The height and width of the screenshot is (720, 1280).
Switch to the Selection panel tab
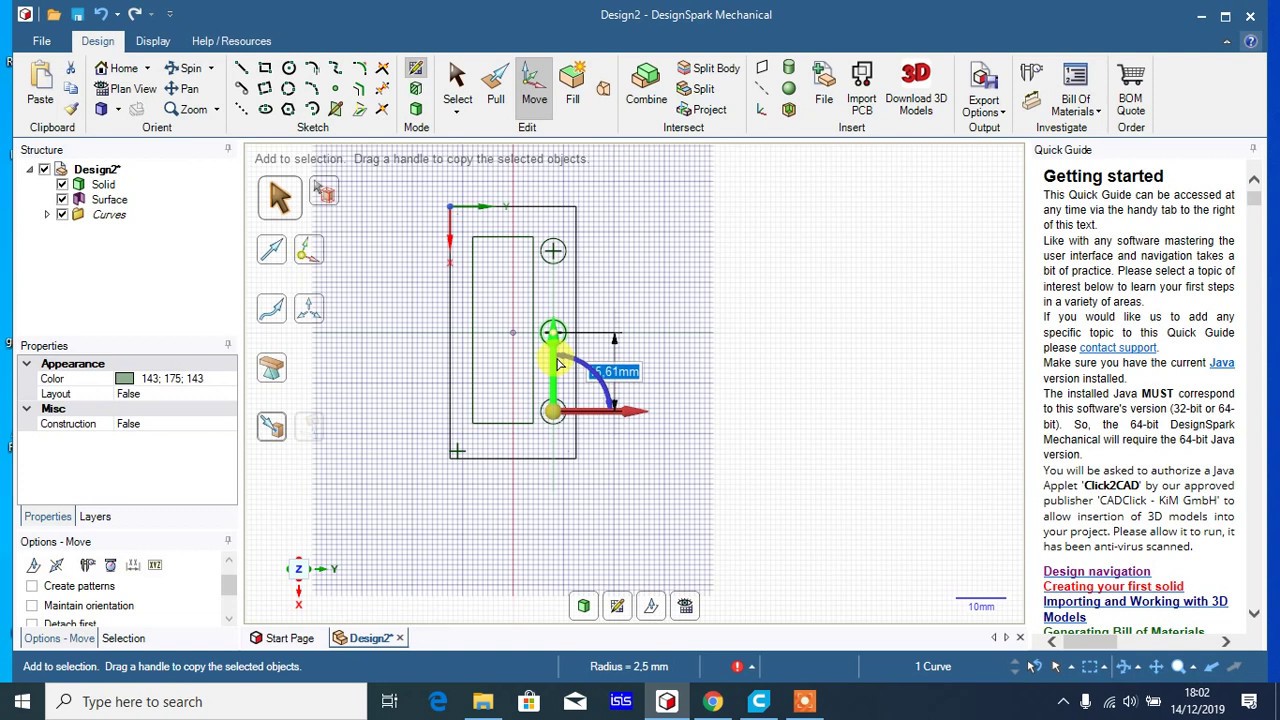pos(124,639)
